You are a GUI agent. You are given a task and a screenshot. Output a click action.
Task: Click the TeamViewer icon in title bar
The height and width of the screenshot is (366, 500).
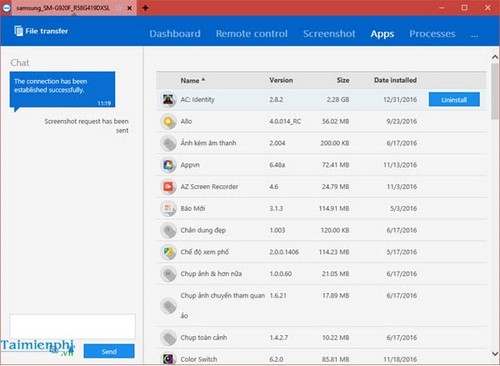[x=6, y=8]
